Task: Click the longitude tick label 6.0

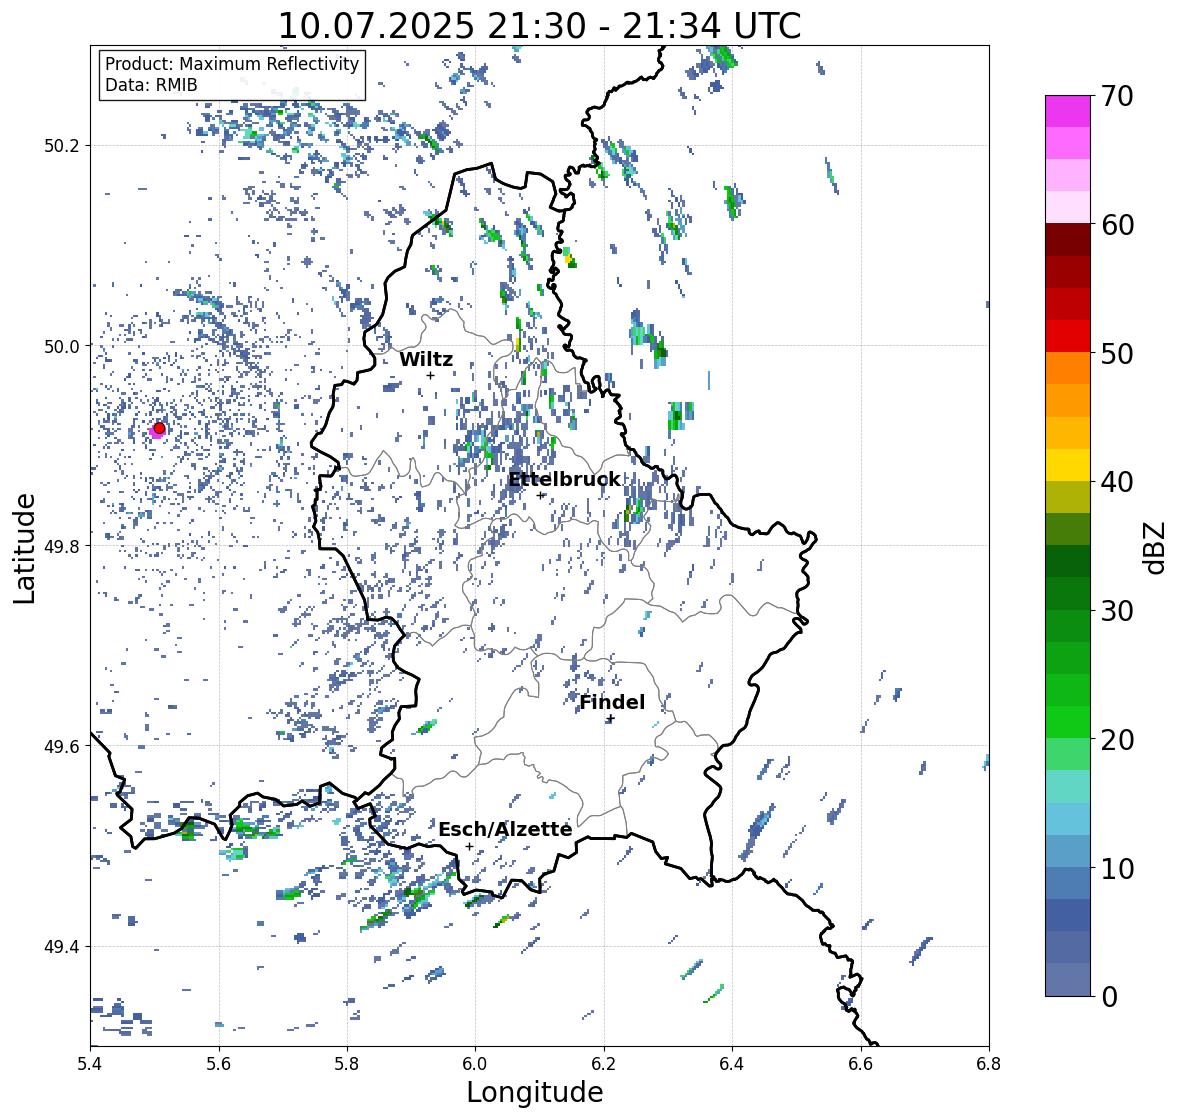Action: [x=475, y=1064]
